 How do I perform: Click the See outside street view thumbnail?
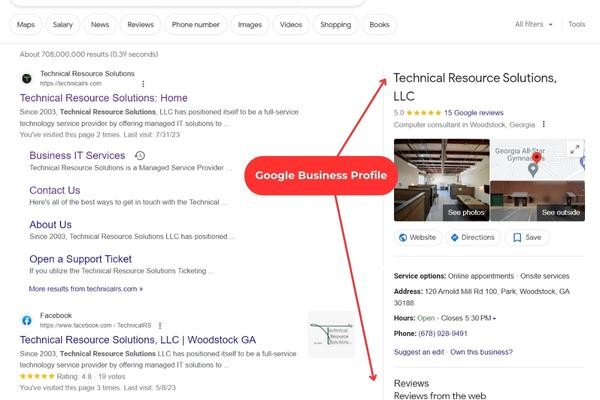(x=538, y=201)
